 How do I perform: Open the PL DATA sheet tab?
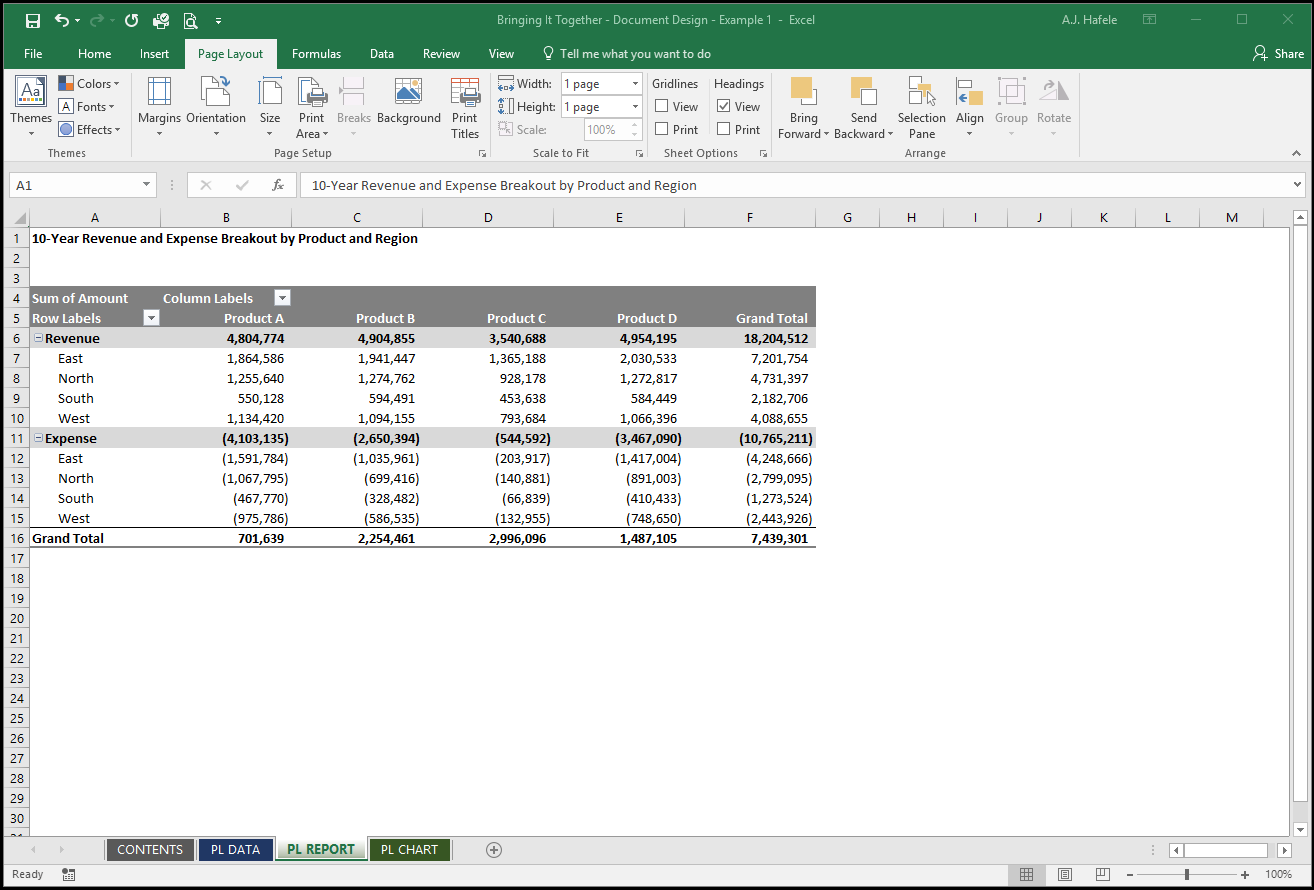click(235, 849)
